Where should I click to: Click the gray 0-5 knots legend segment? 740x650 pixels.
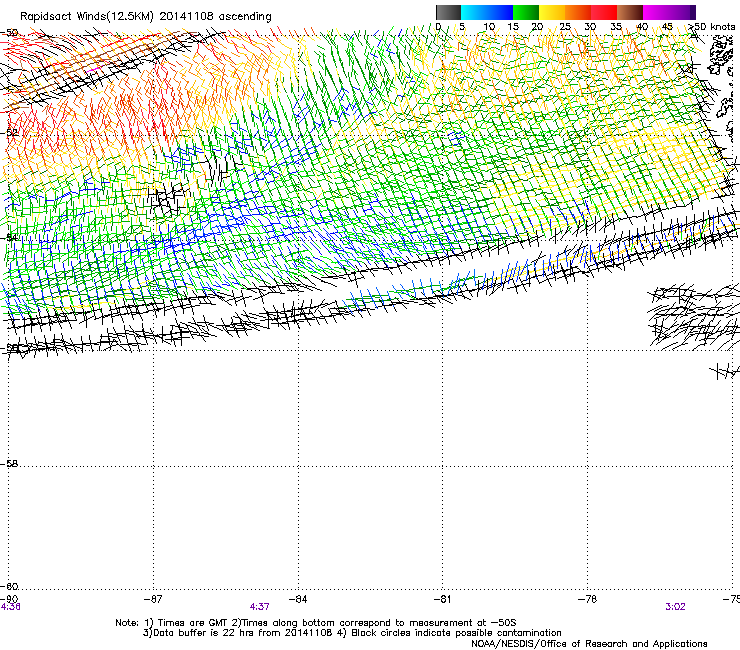pos(448,12)
